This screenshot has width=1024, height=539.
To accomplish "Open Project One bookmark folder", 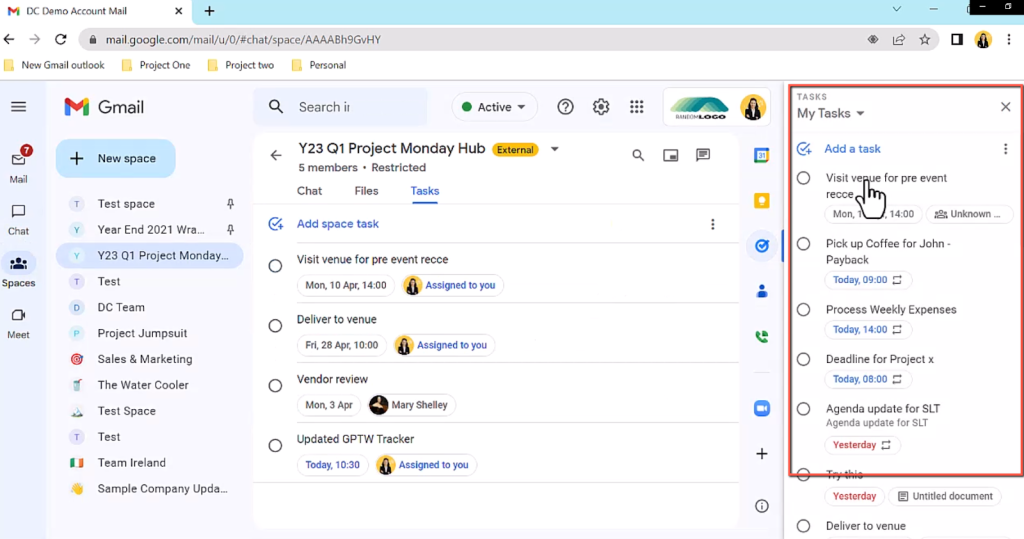I will click(156, 65).
